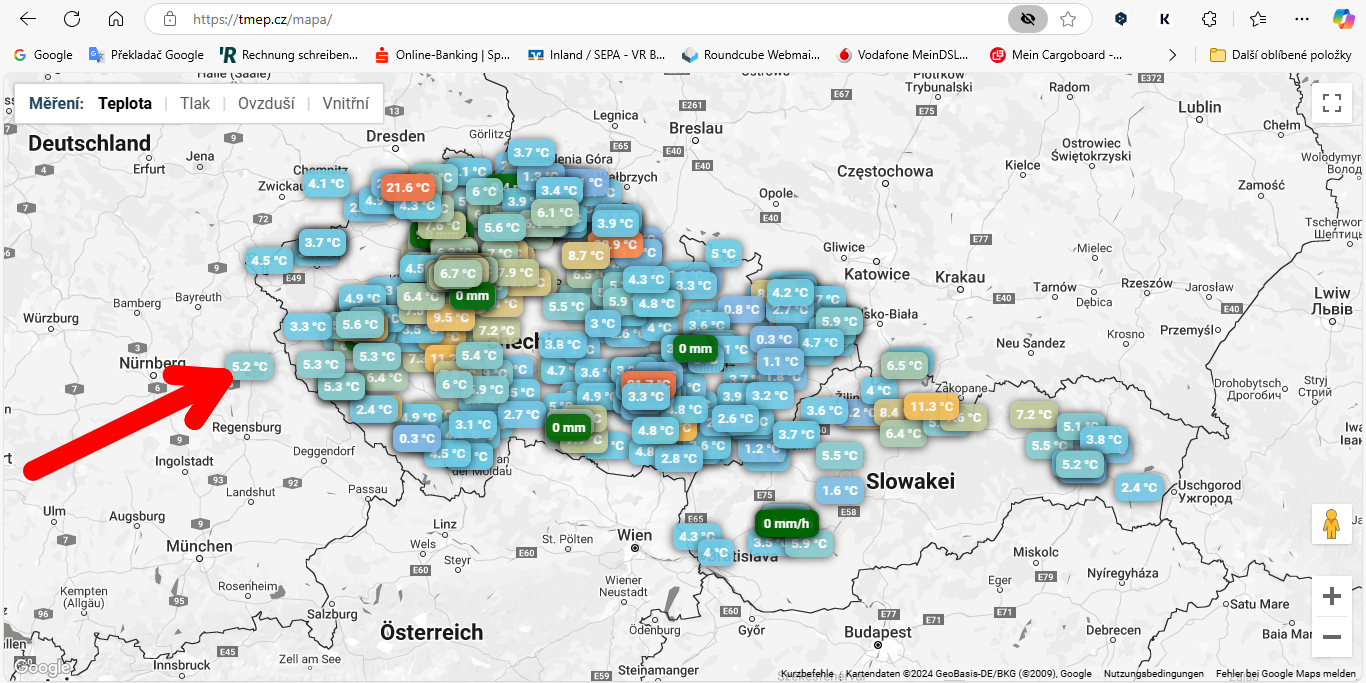Open the Kurzbefehle keyboard shortcuts link
The height and width of the screenshot is (683, 1366).
[x=807, y=674]
